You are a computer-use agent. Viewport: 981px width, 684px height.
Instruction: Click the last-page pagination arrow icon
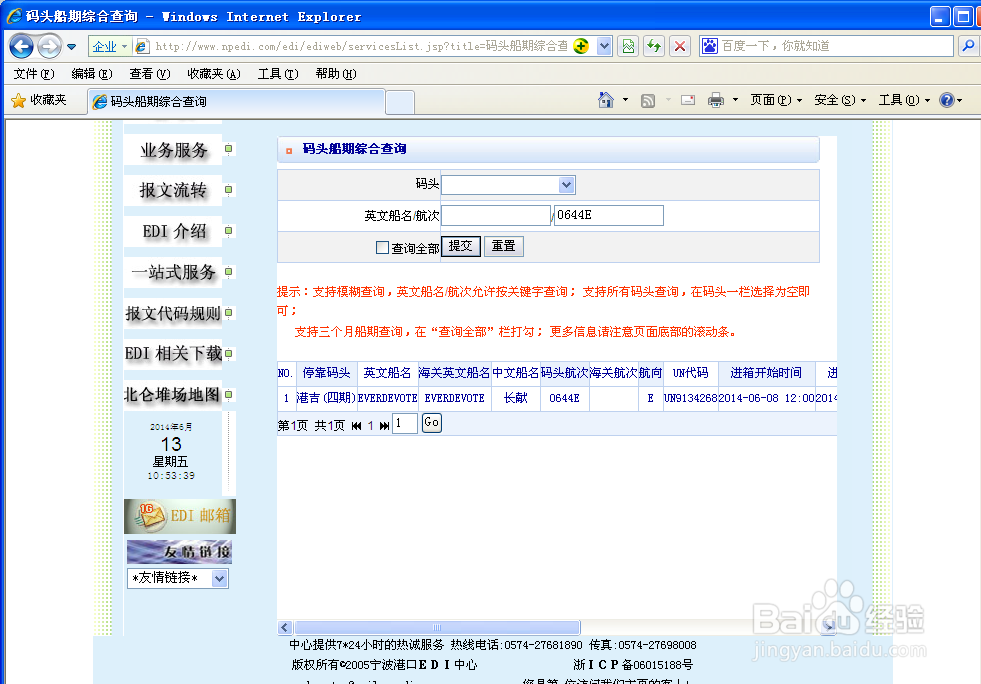(x=384, y=426)
